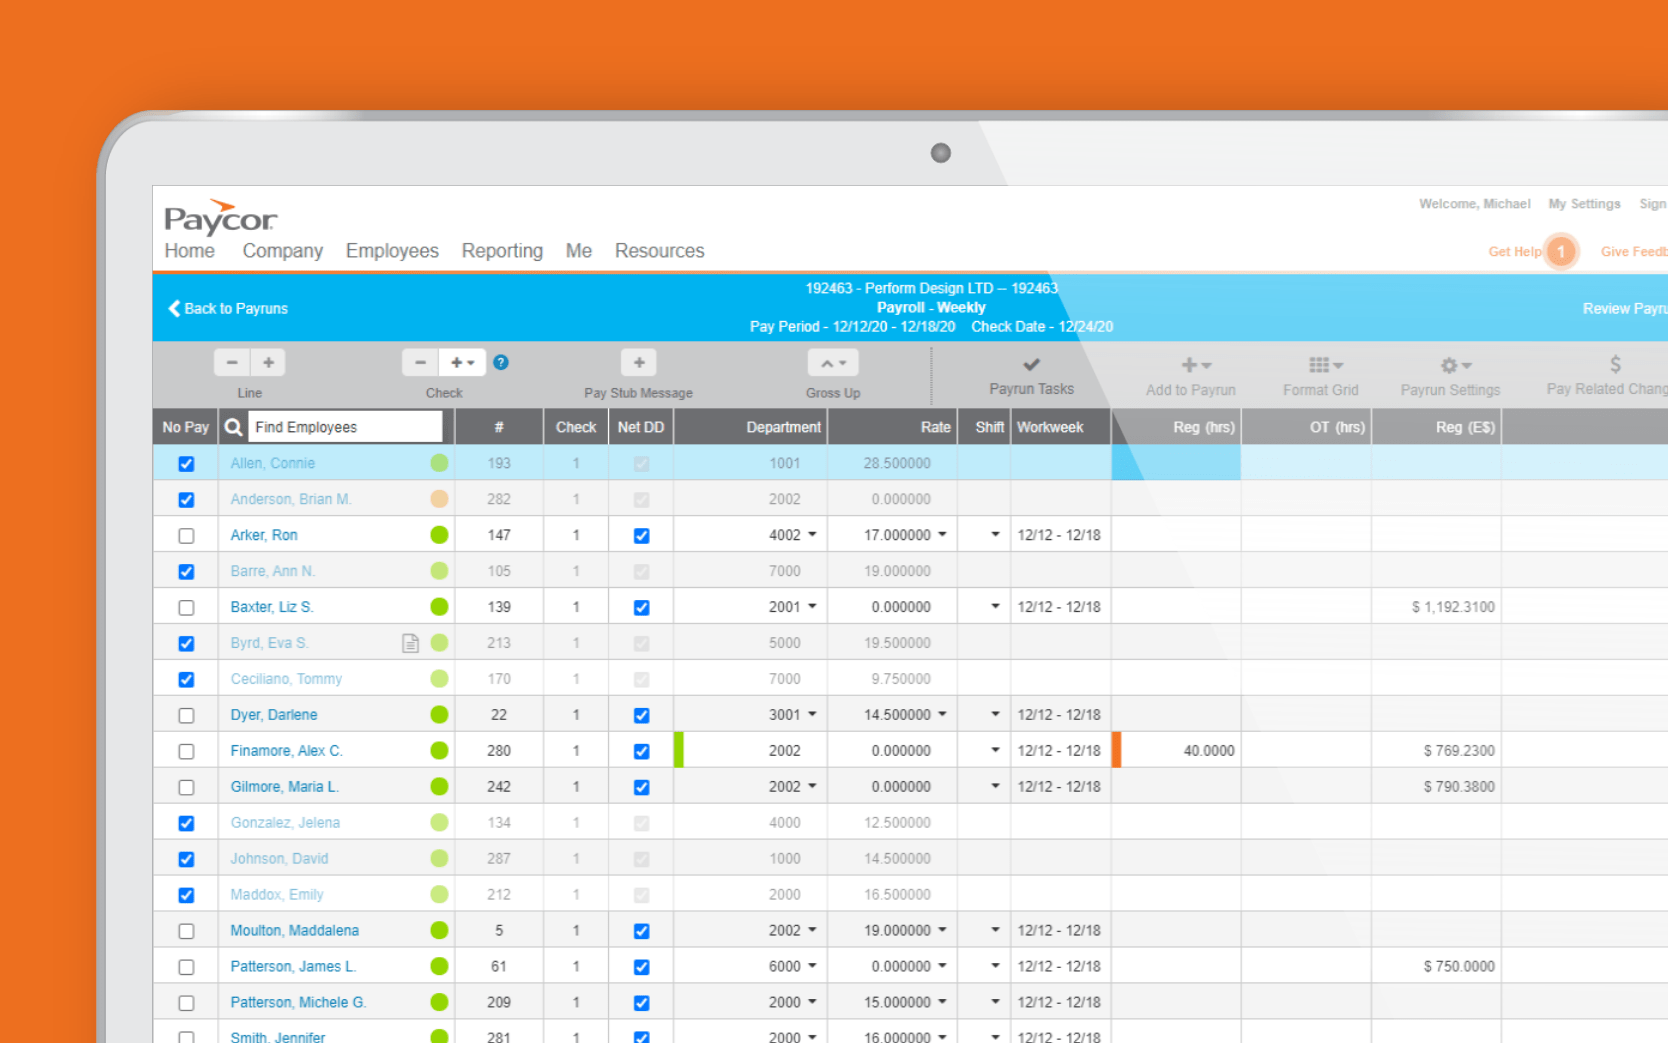Open shift dropdown for Baxter, Liz S.

click(995, 607)
